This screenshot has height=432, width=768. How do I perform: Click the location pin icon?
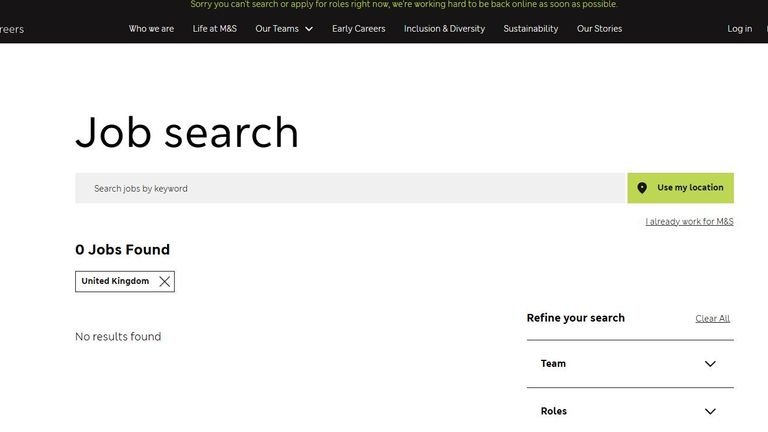(x=642, y=188)
